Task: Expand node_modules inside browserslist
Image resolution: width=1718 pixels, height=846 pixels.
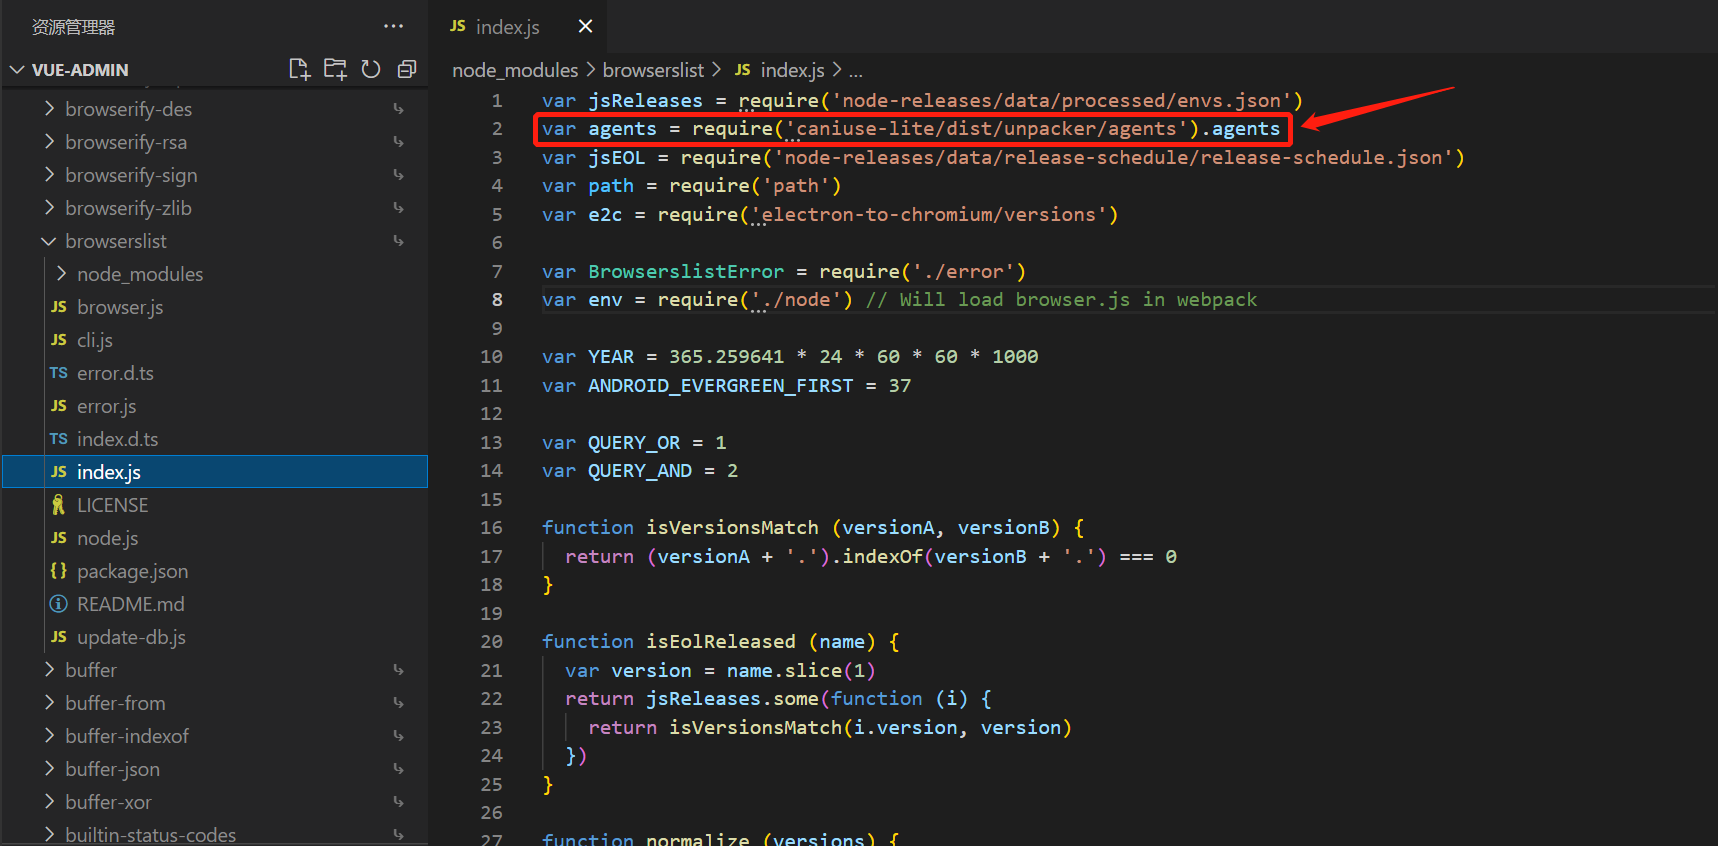Action: 215,274
